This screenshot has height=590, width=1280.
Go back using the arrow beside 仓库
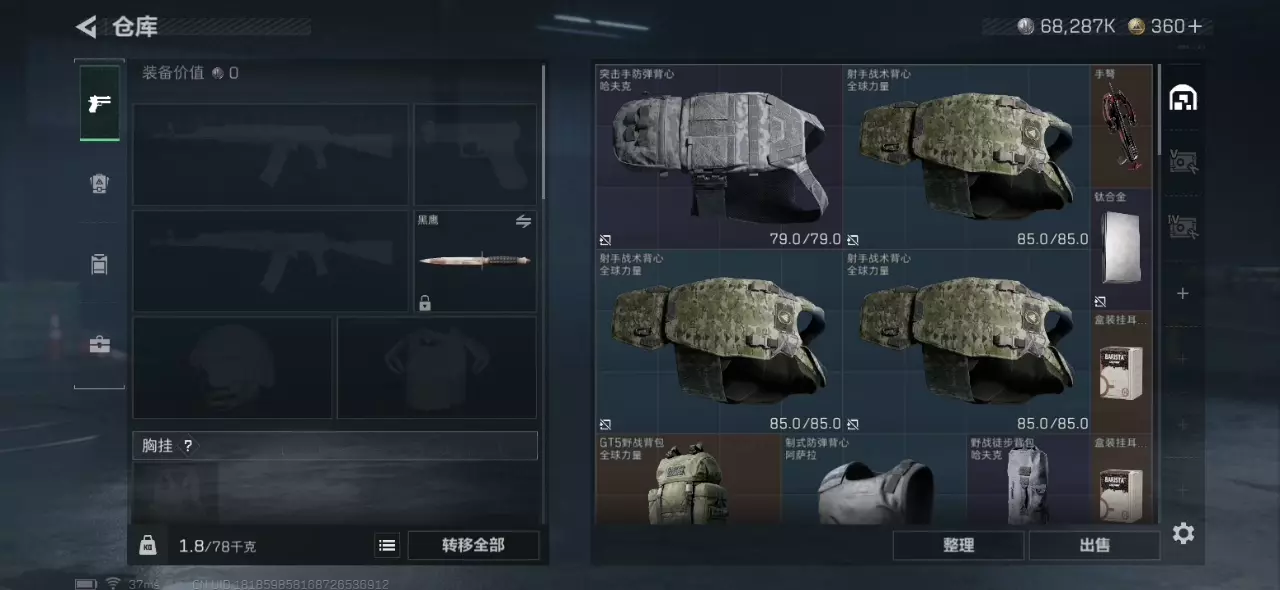86,27
